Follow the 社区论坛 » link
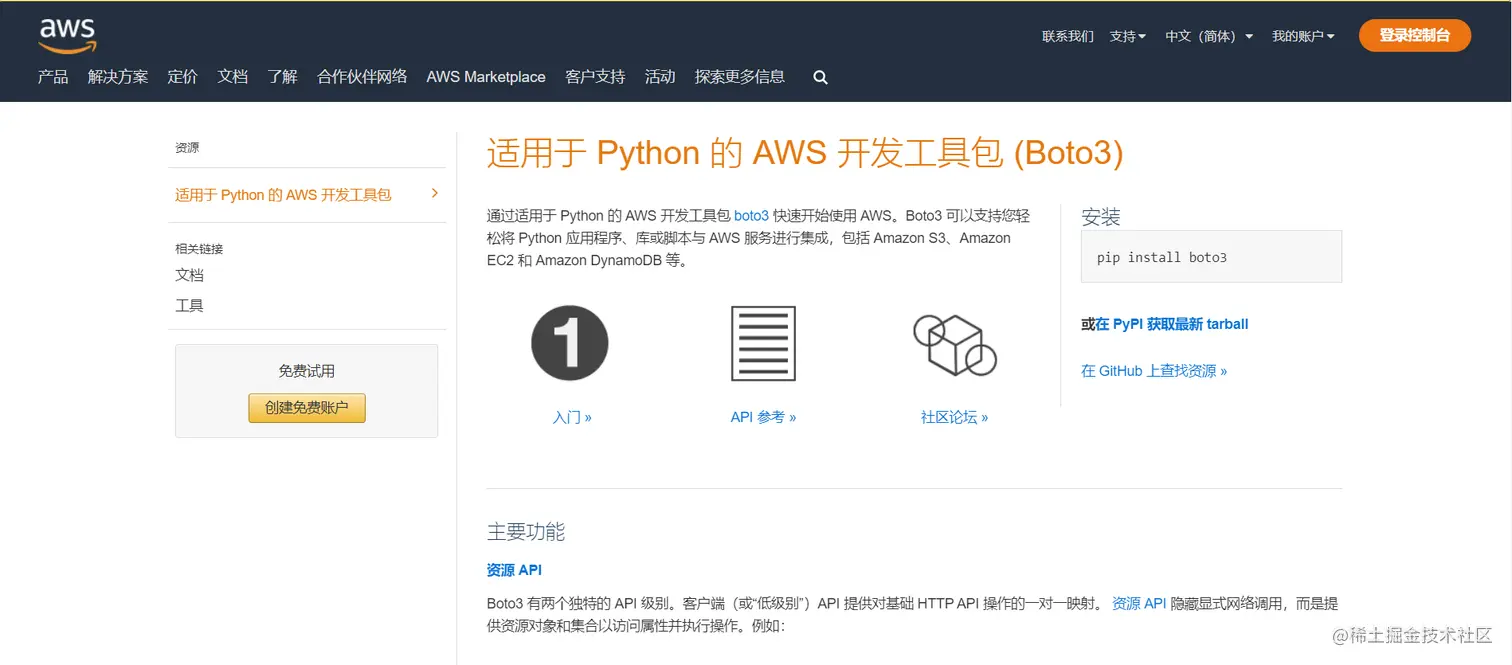 pyautogui.click(x=955, y=417)
